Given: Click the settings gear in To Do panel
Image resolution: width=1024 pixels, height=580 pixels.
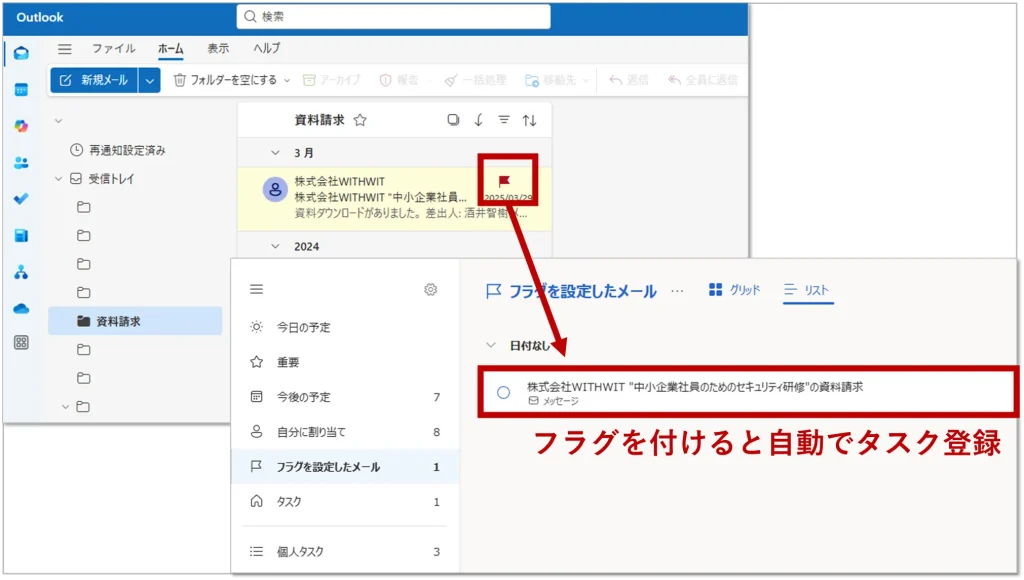Looking at the screenshot, I should (431, 290).
